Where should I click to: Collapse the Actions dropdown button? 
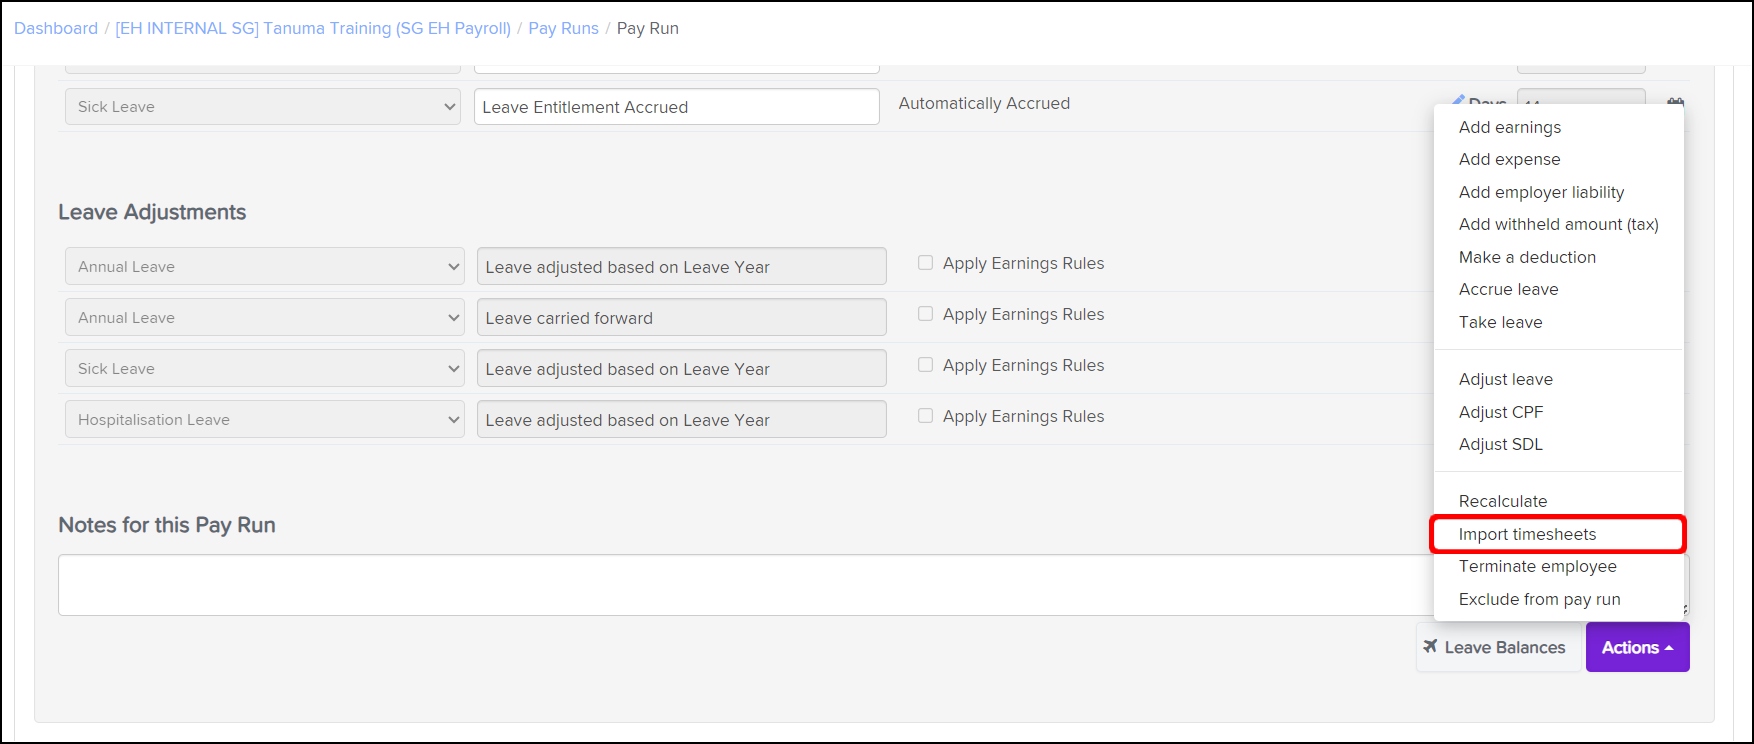pyautogui.click(x=1637, y=647)
